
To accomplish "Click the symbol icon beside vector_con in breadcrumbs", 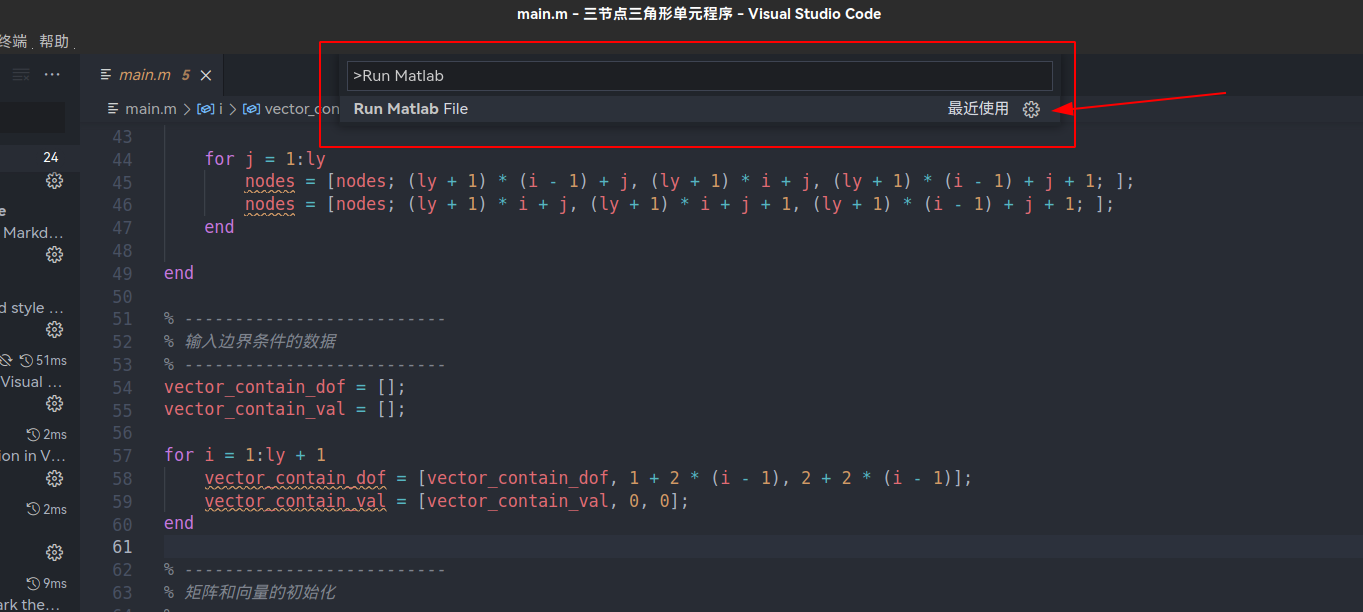I will tap(253, 108).
